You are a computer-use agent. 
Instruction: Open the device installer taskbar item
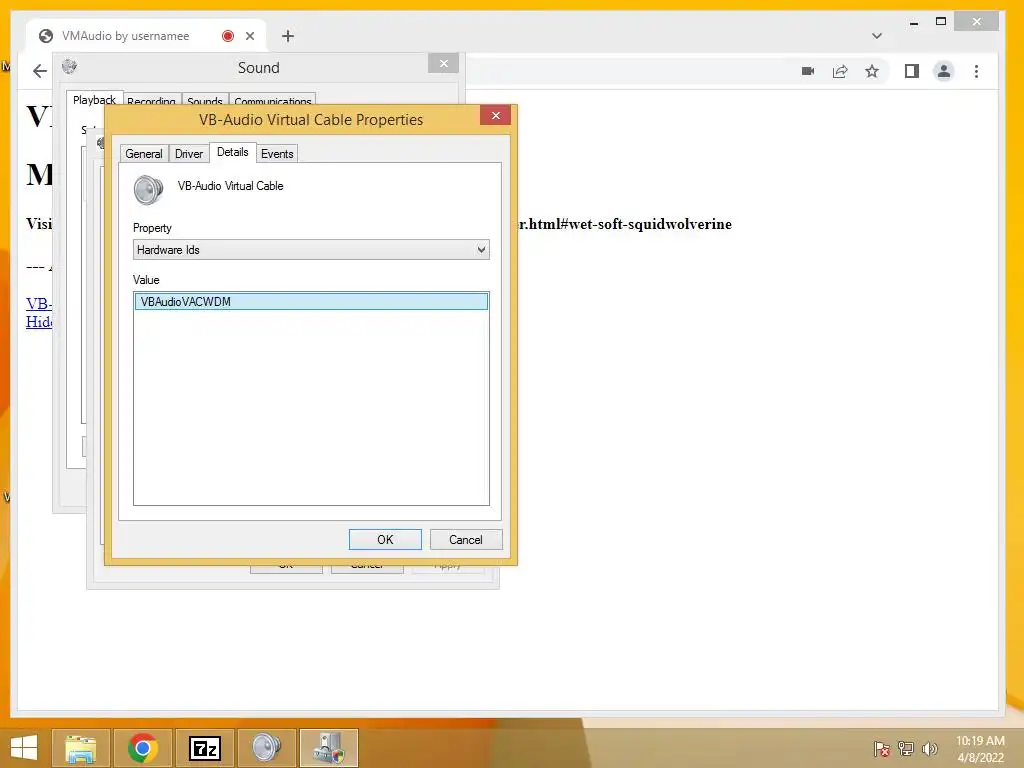[x=328, y=748]
